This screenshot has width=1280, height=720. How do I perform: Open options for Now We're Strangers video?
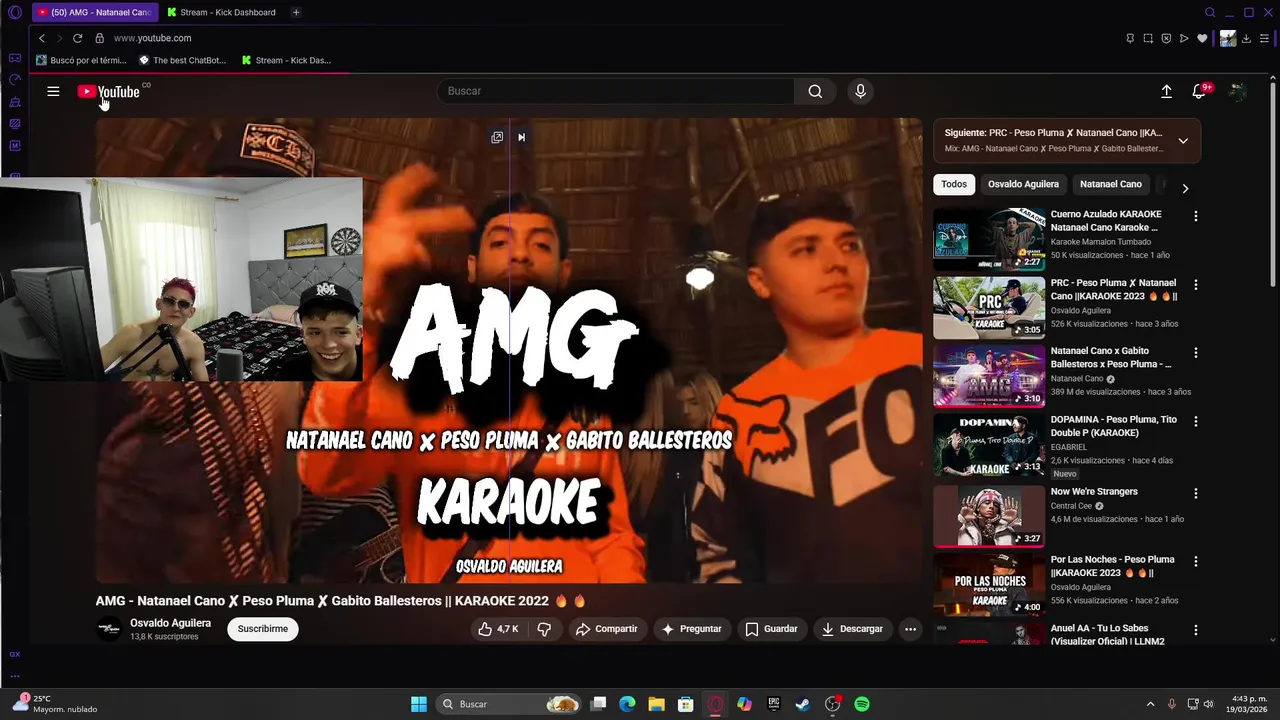1195,493
